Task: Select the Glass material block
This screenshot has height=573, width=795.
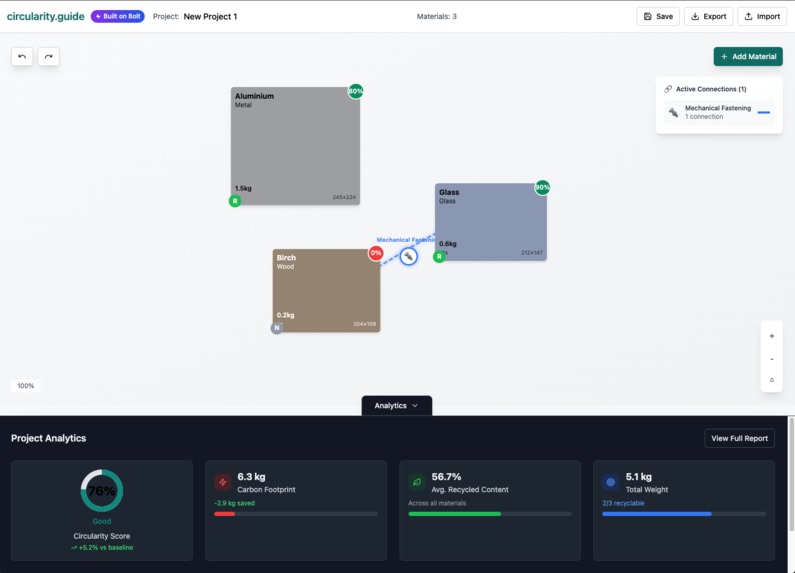Action: tap(491, 222)
